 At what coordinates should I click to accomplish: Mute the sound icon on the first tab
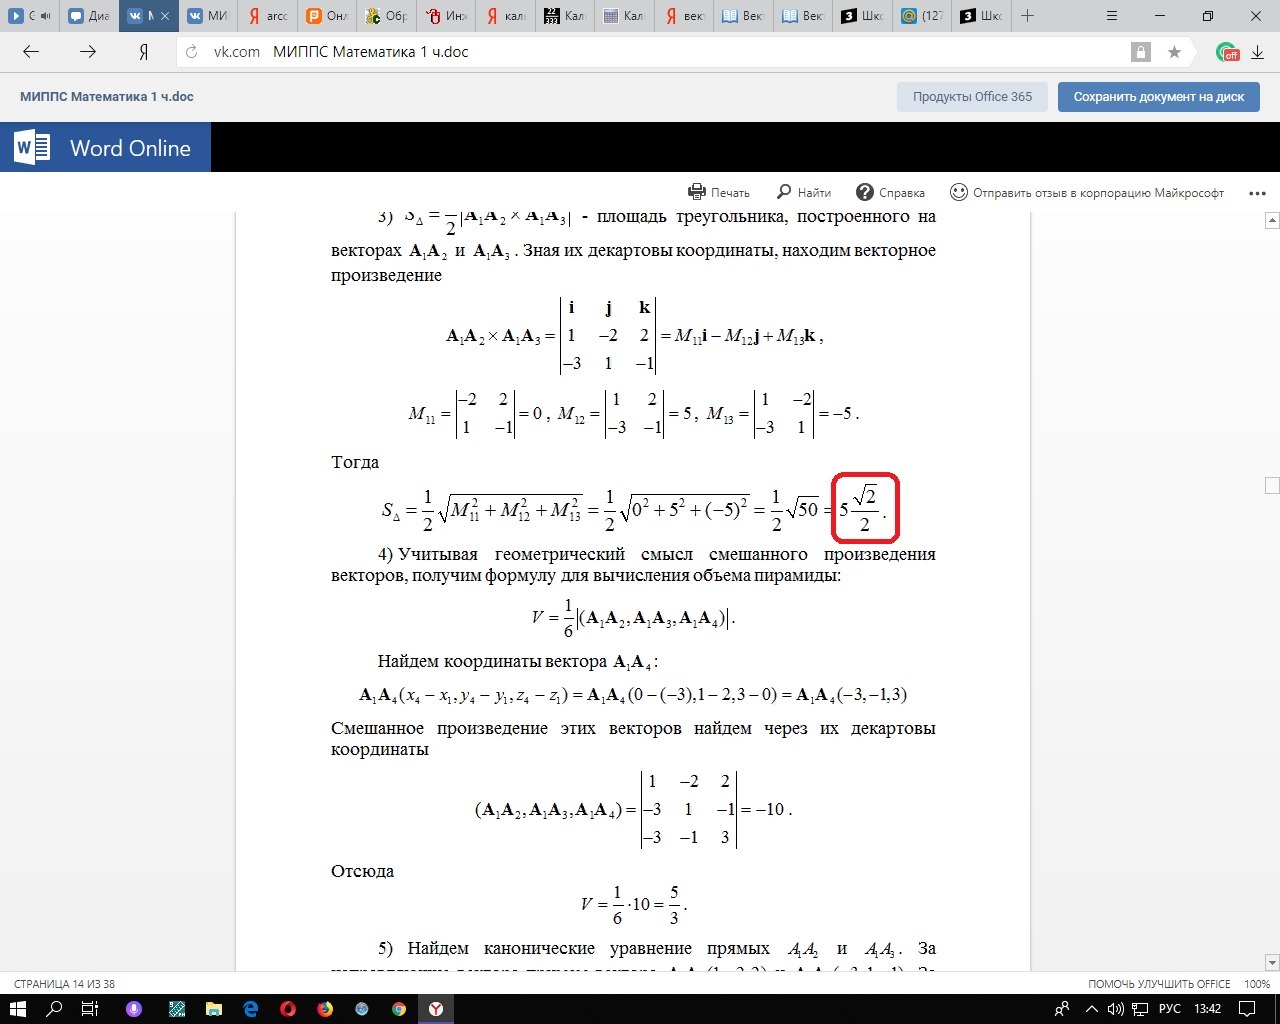[46, 16]
